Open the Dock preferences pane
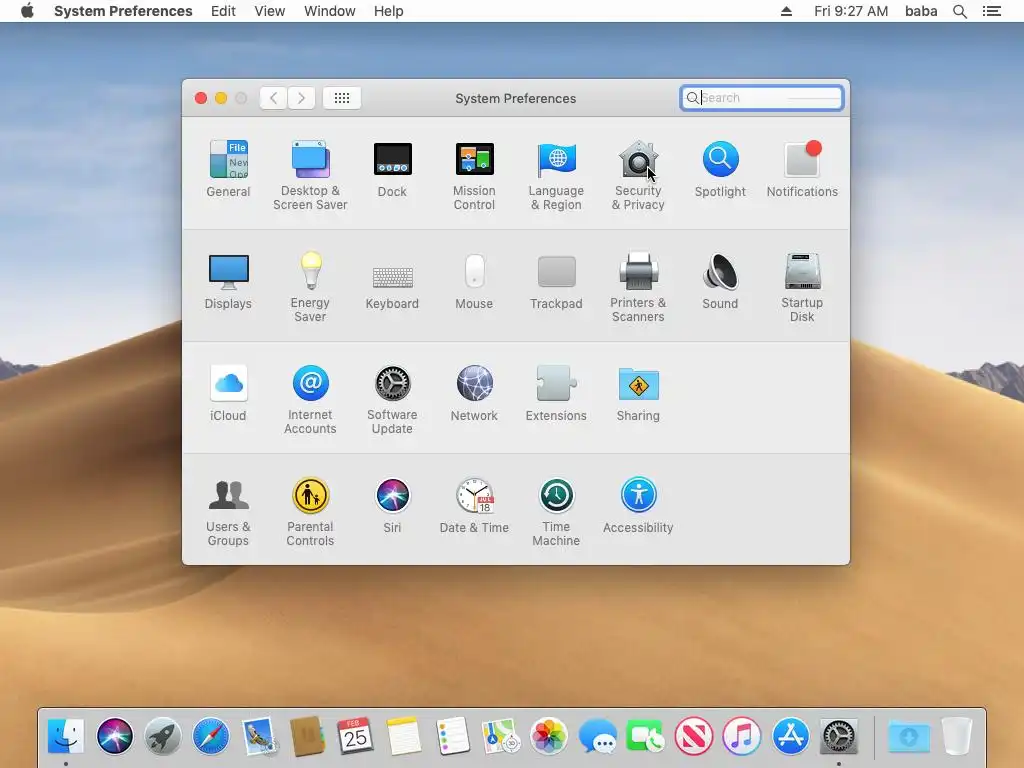This screenshot has width=1024, height=768. point(392,168)
